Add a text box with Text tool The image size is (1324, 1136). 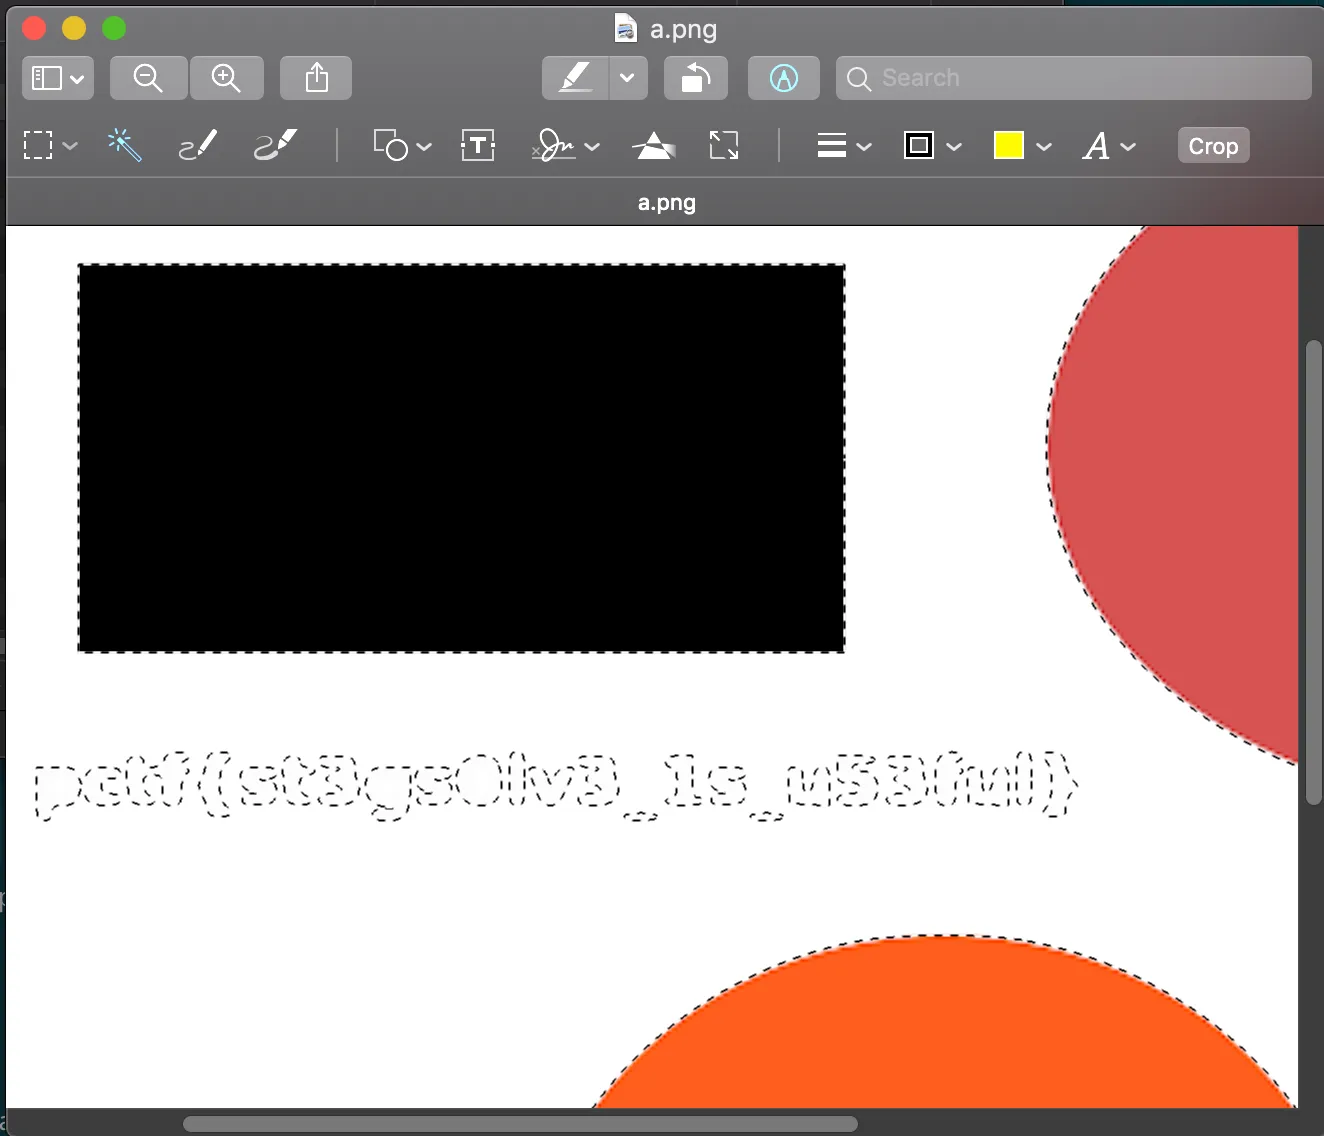coord(478,145)
